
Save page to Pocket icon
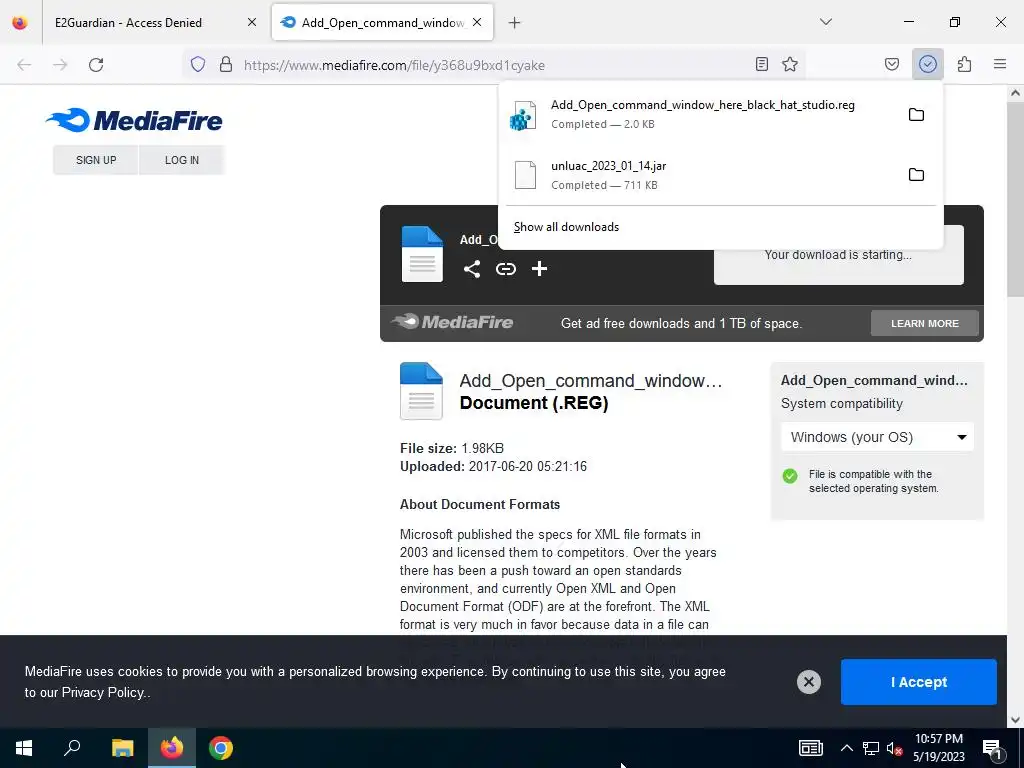click(892, 64)
